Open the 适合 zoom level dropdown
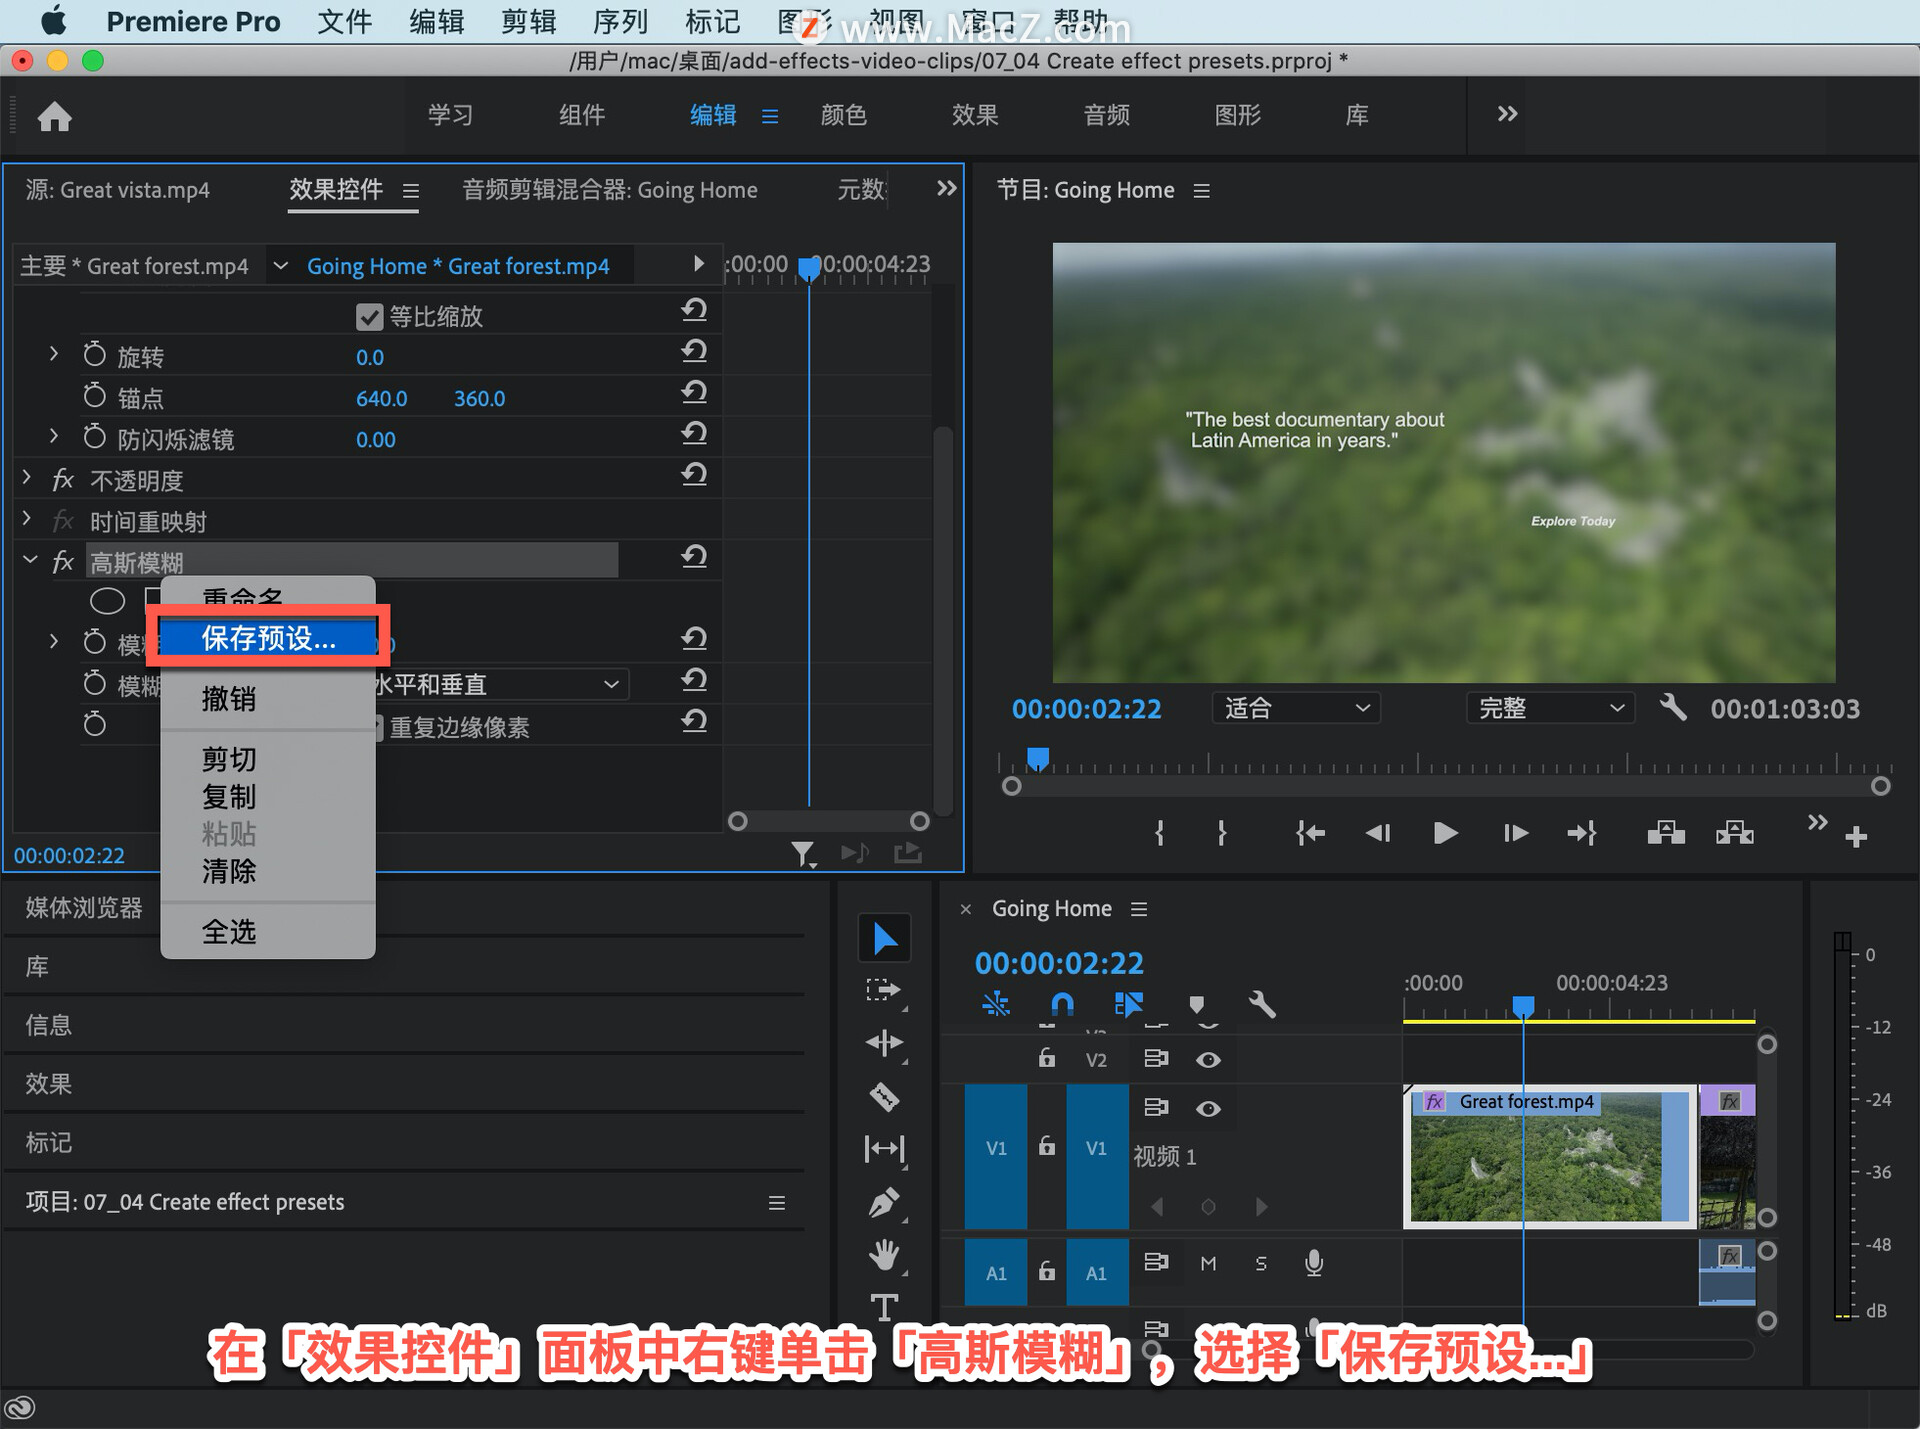 coord(1296,708)
